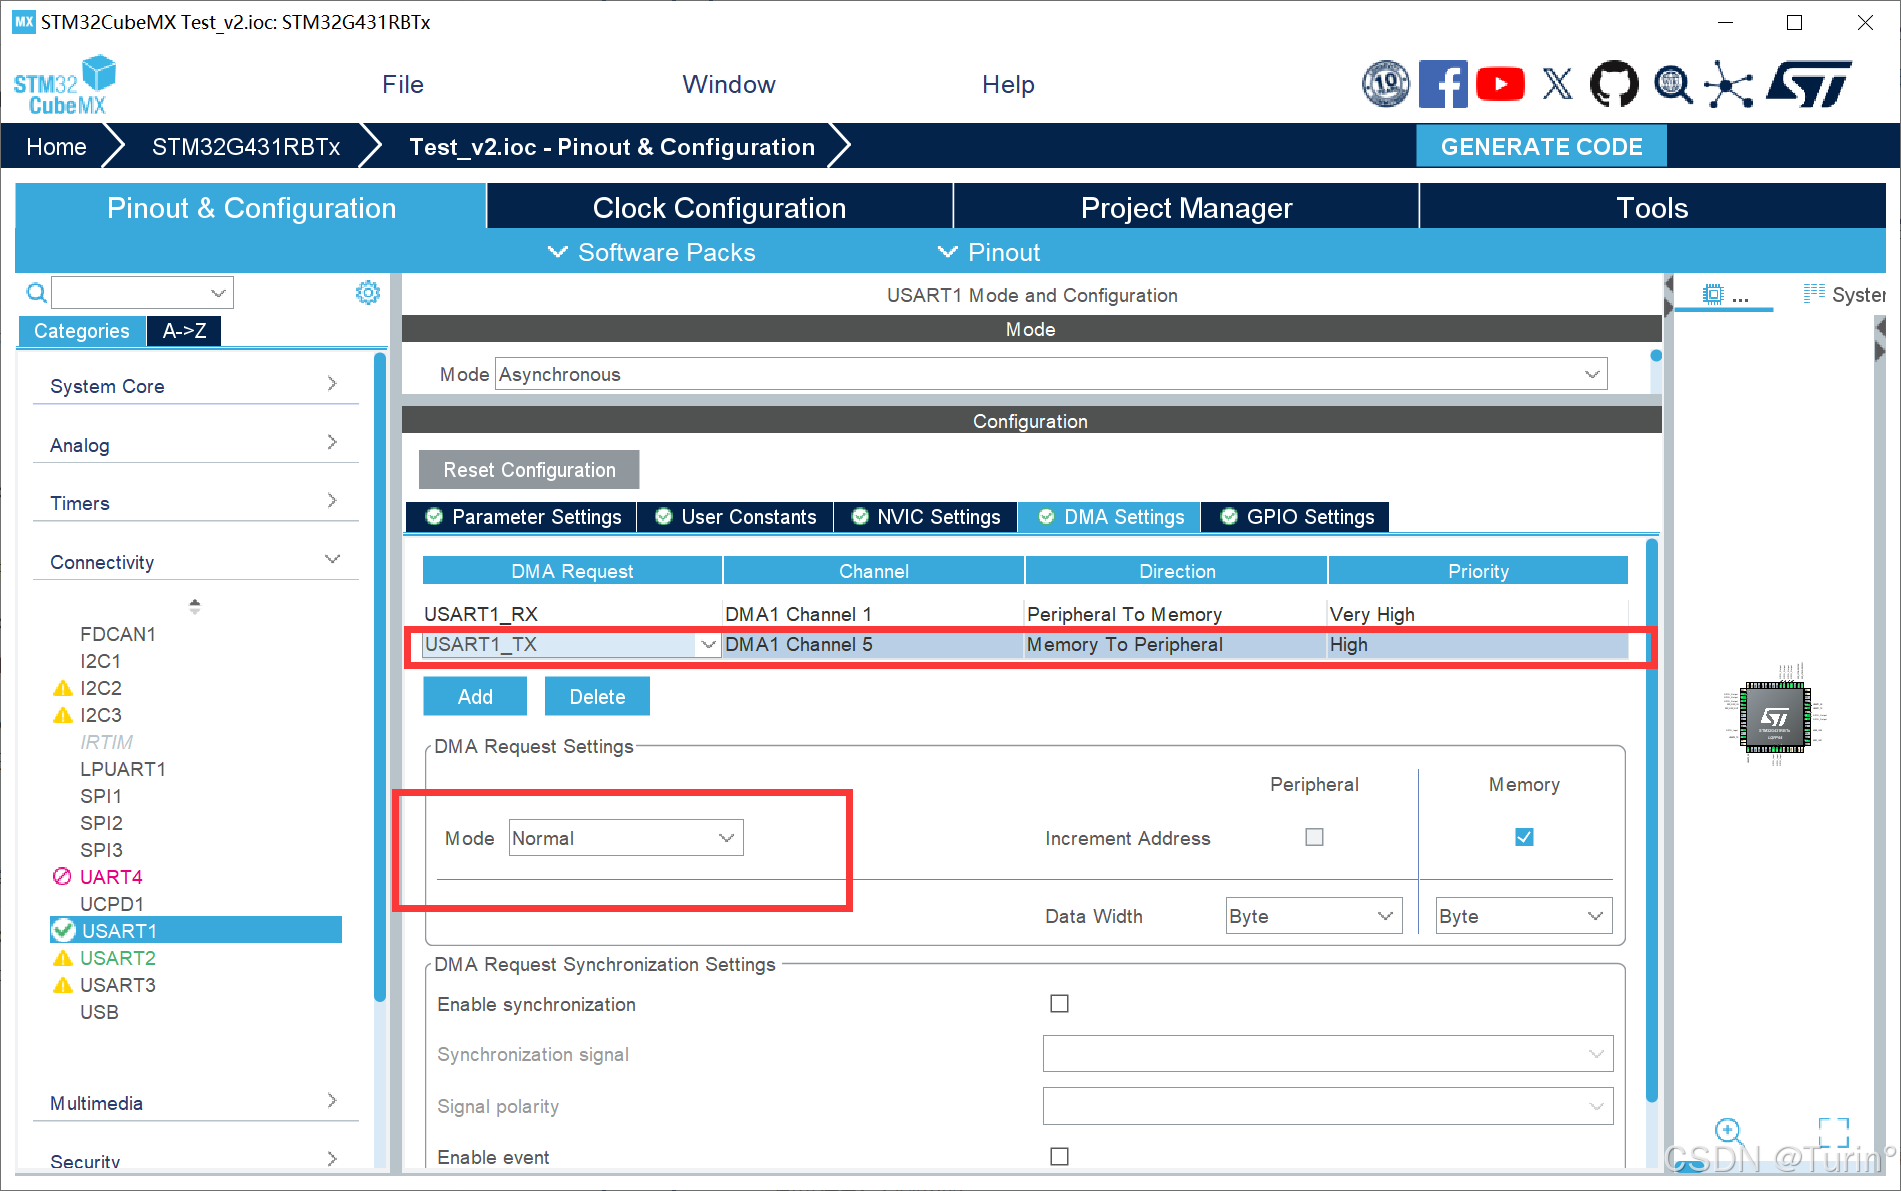Expand the Analog category
This screenshot has height=1191, width=1901.
click(x=195, y=445)
